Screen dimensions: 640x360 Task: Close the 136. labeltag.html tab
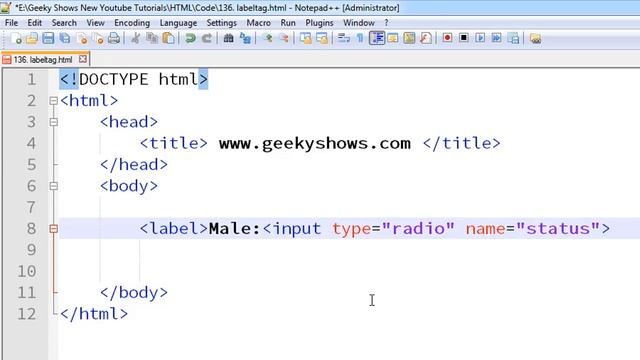(83, 59)
